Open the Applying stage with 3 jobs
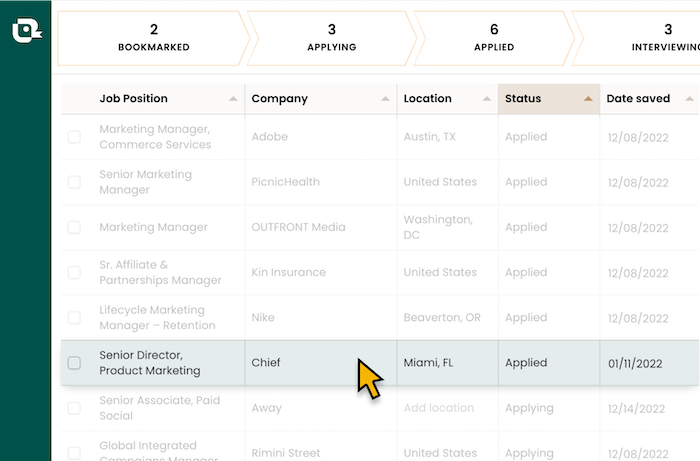700x461 pixels. coord(331,38)
